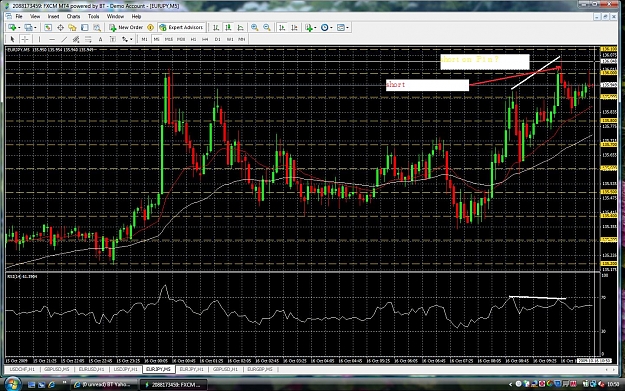Open the Market Watch window icon
This screenshot has width=625, height=391.
click(48, 28)
